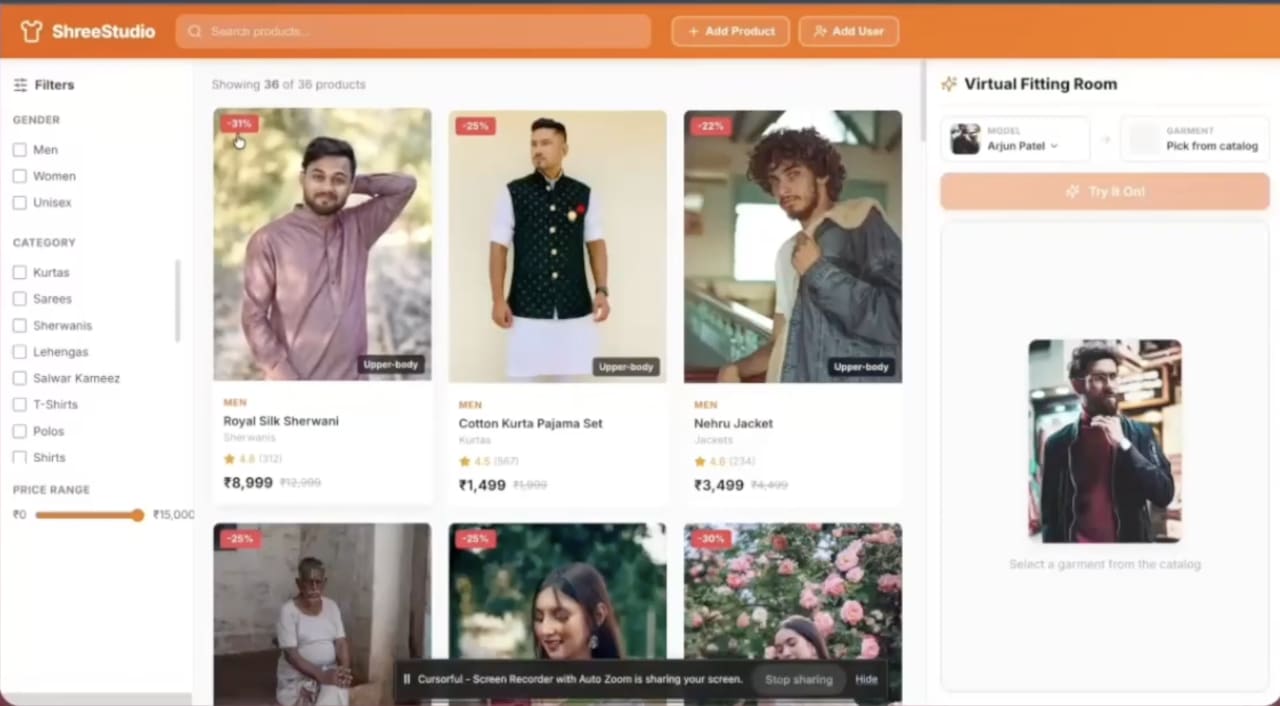Viewport: 1280px width, 706px height.
Task: Click the Add Product button
Action: pyautogui.click(x=730, y=31)
